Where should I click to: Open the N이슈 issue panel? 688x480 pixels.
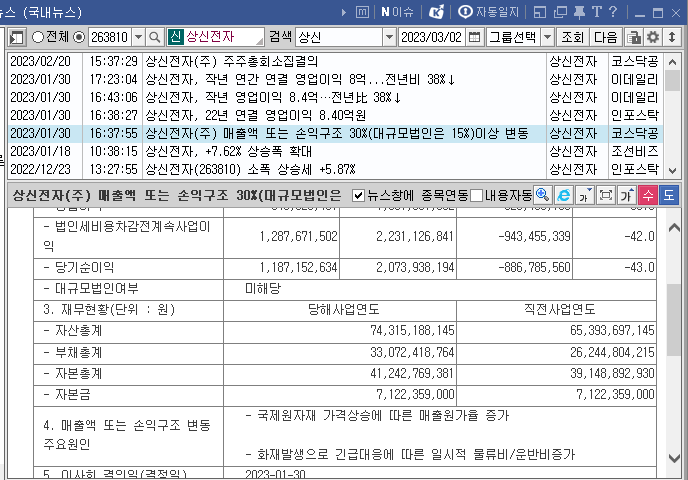pos(397,12)
